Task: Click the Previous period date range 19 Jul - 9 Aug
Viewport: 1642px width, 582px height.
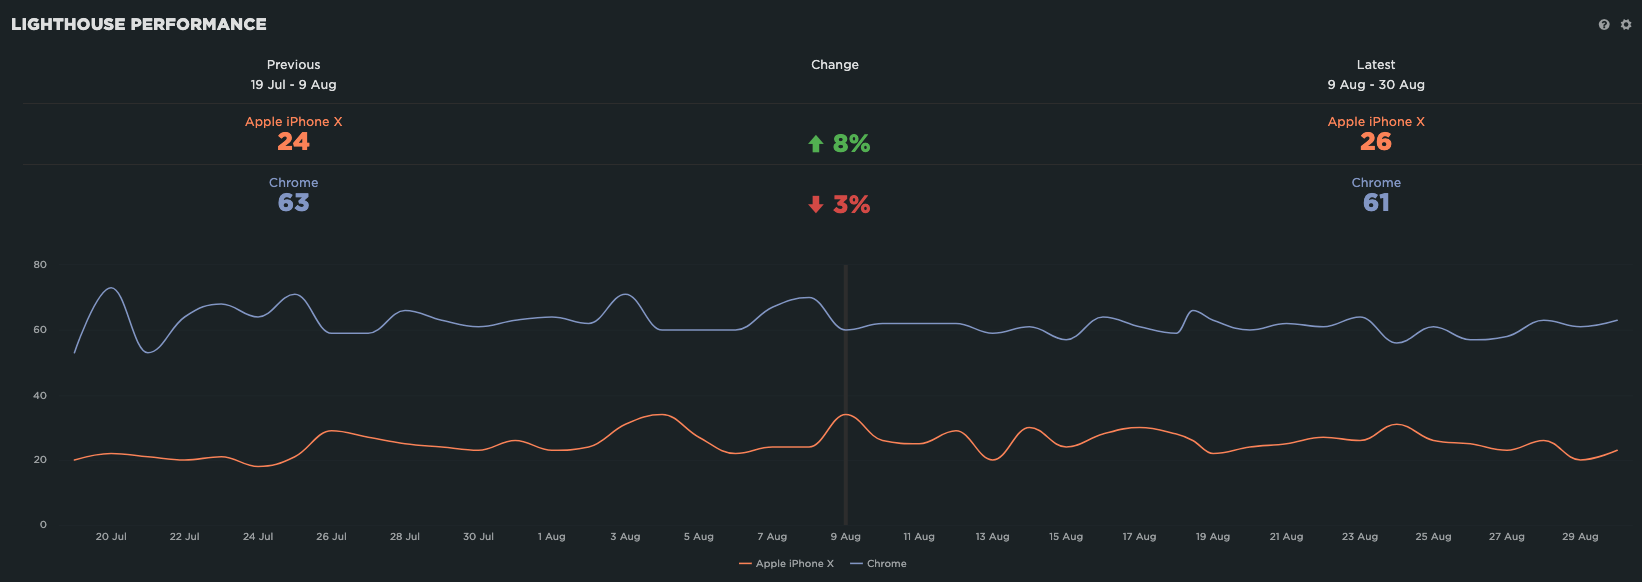Action: [293, 85]
